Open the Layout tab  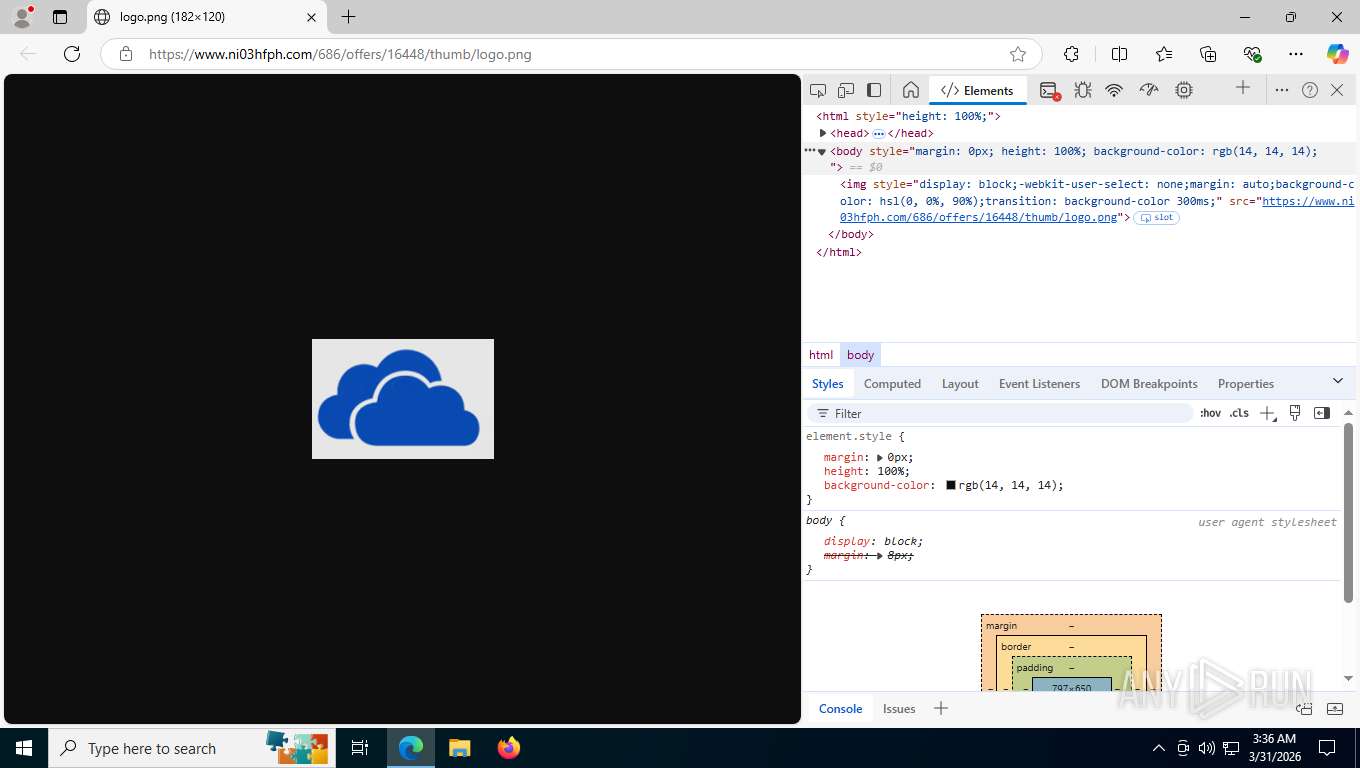pyautogui.click(x=960, y=384)
